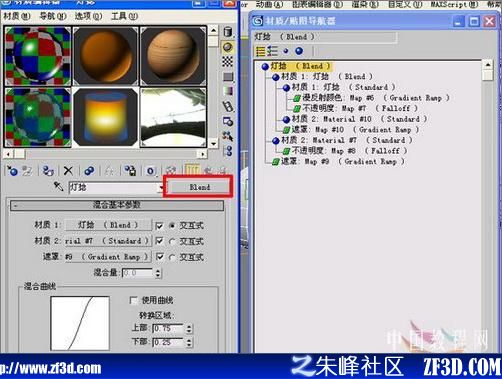Click the Sample UV Tiling icon
Image resolution: width=502 pixels, height=379 pixels.
[x=228, y=77]
